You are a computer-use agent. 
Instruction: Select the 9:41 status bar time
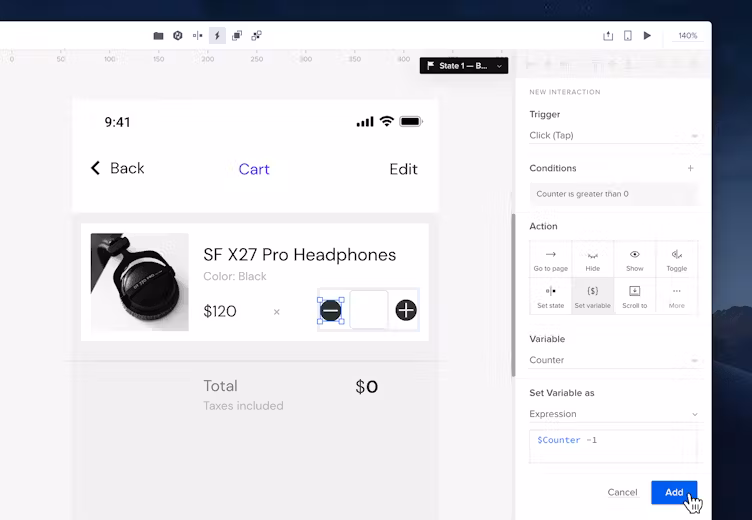[118, 122]
